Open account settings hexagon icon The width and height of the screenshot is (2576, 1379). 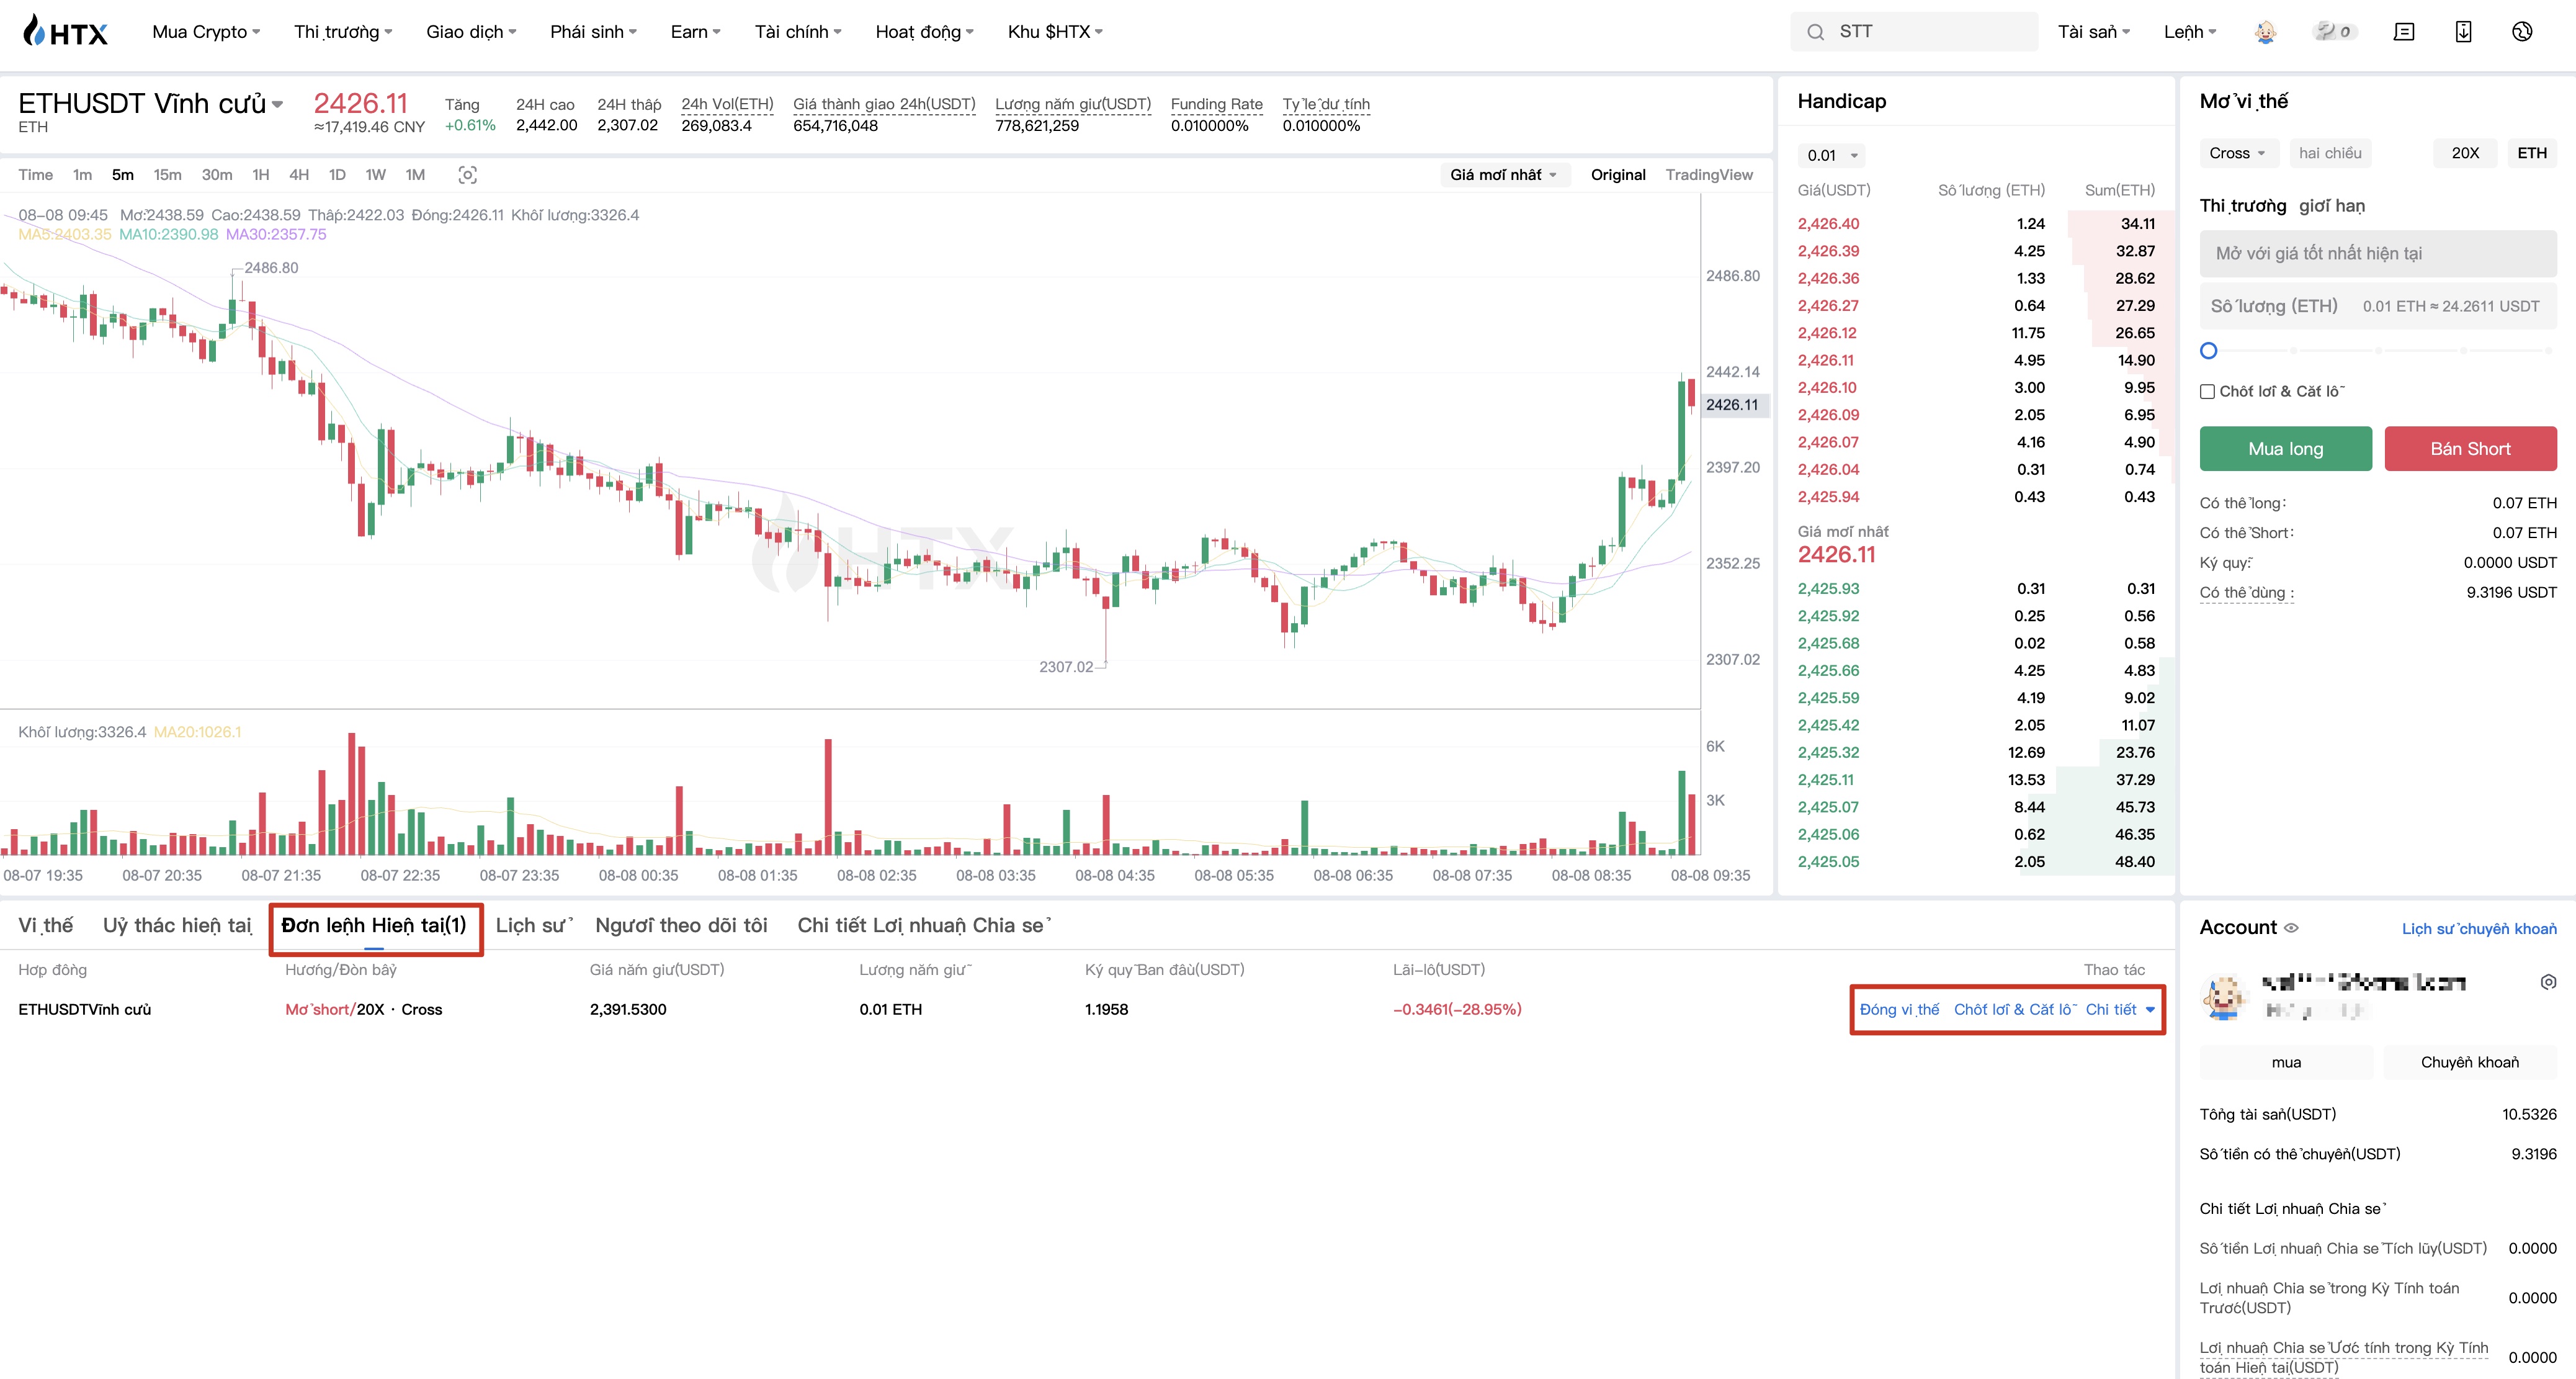pyautogui.click(x=2548, y=982)
